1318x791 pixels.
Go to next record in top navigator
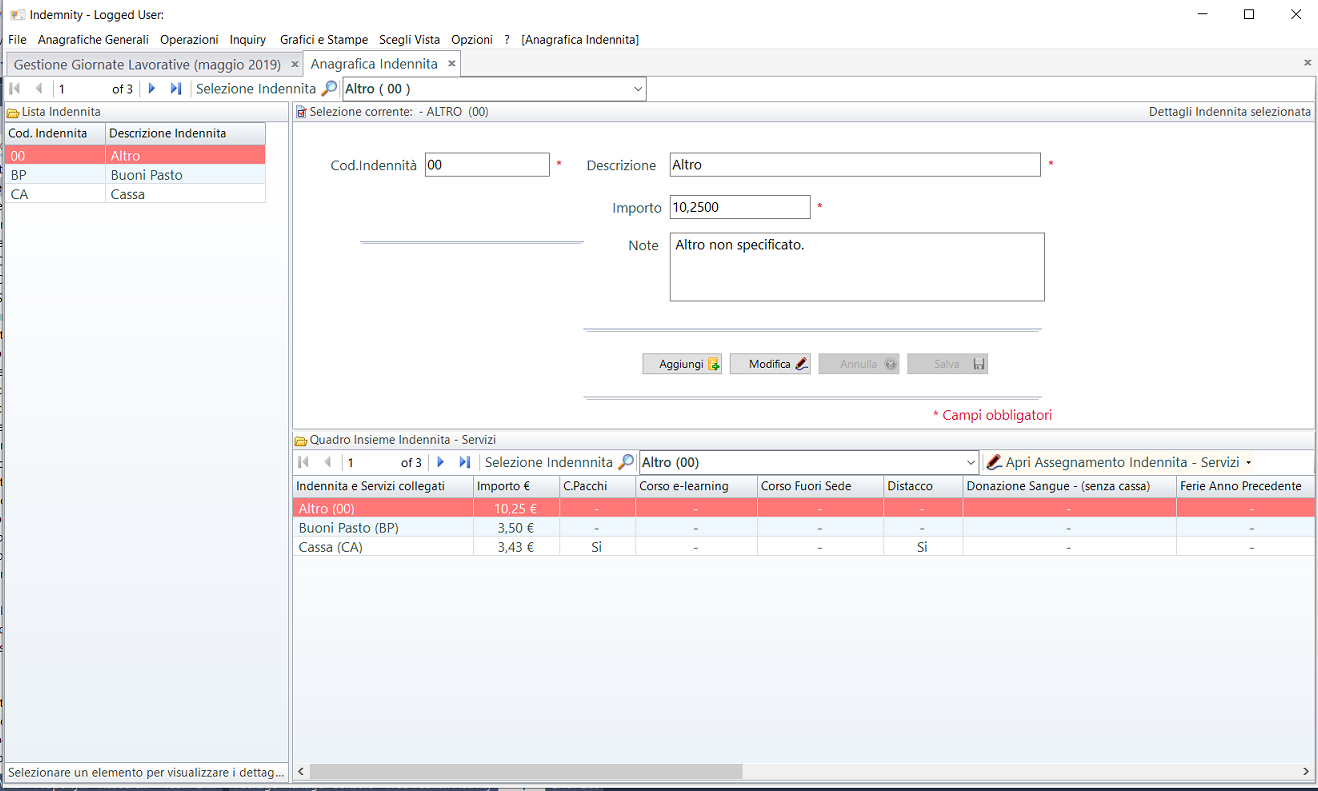tap(152, 89)
